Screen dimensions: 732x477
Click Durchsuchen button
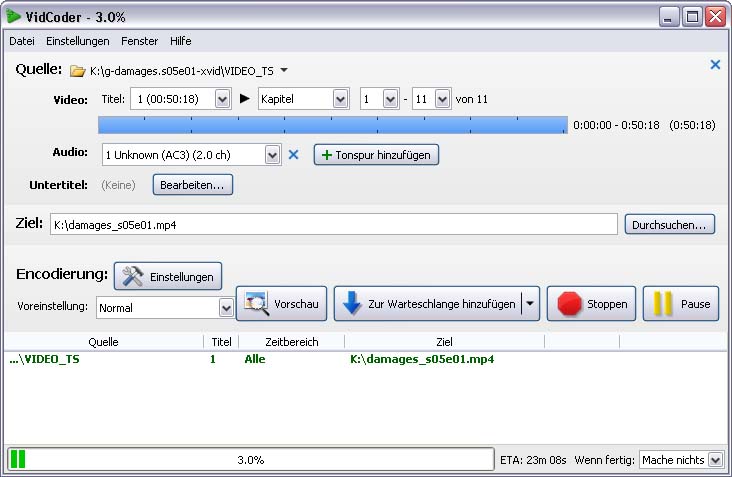click(669, 224)
